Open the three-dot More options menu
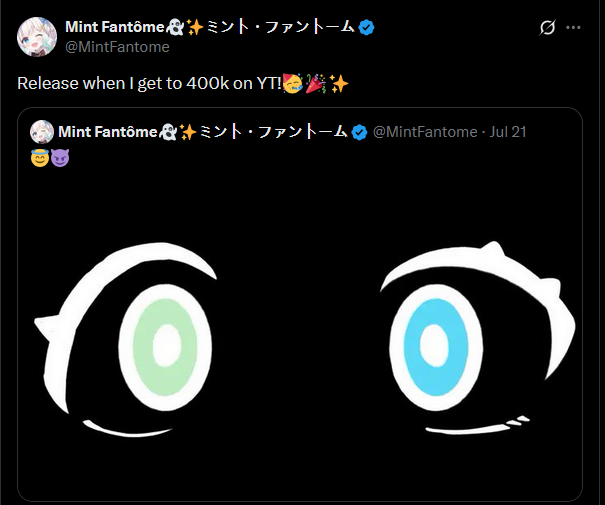Viewport: 605px width, 505px height. tap(573, 28)
